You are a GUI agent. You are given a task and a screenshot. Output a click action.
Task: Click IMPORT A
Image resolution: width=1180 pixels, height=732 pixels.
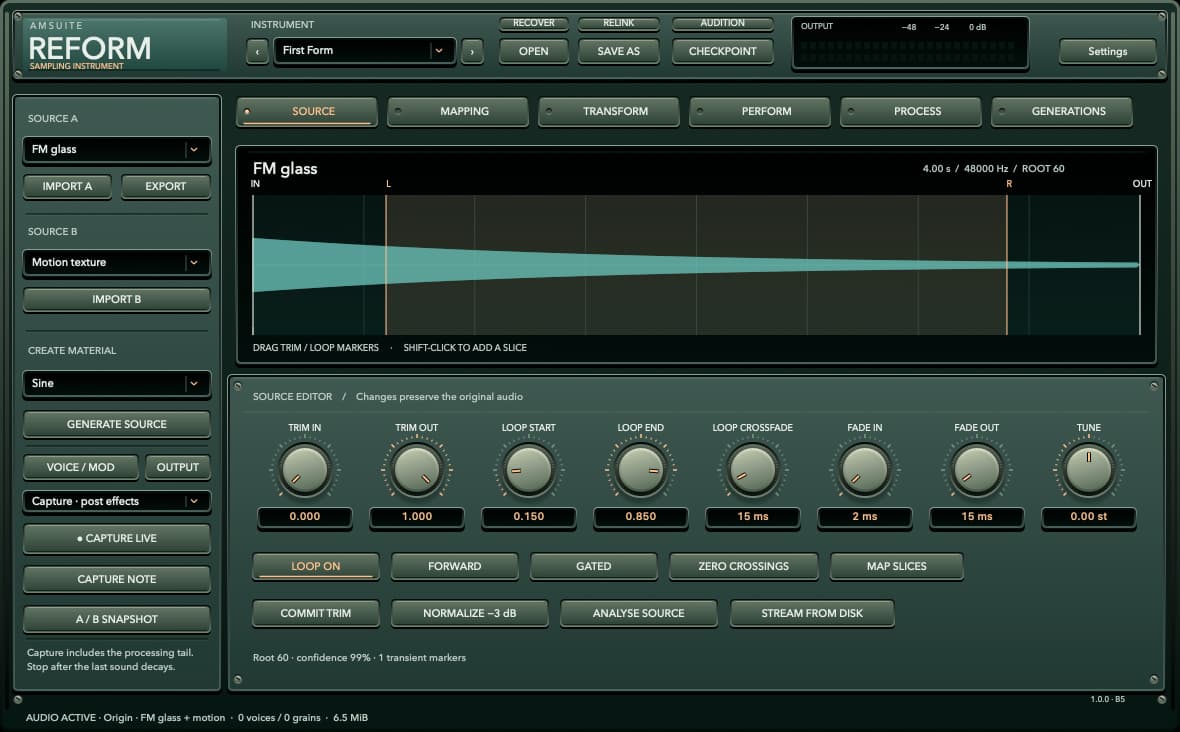tap(67, 187)
